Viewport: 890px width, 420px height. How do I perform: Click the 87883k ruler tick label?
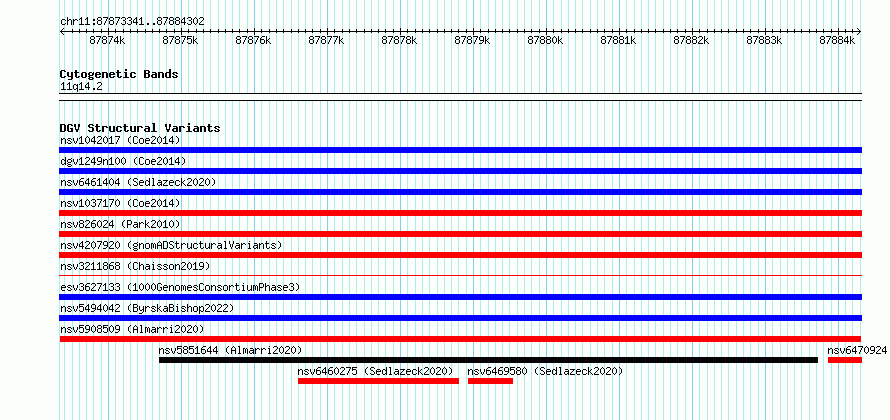pyautogui.click(x=765, y=41)
